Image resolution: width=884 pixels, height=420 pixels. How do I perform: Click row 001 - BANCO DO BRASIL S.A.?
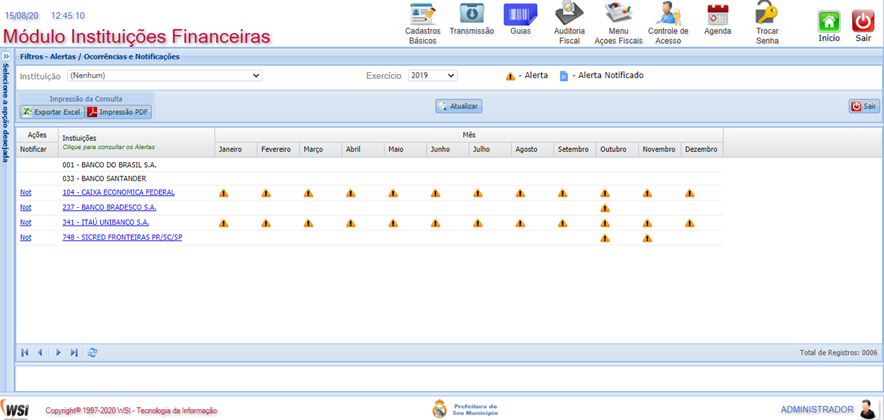coord(369,165)
